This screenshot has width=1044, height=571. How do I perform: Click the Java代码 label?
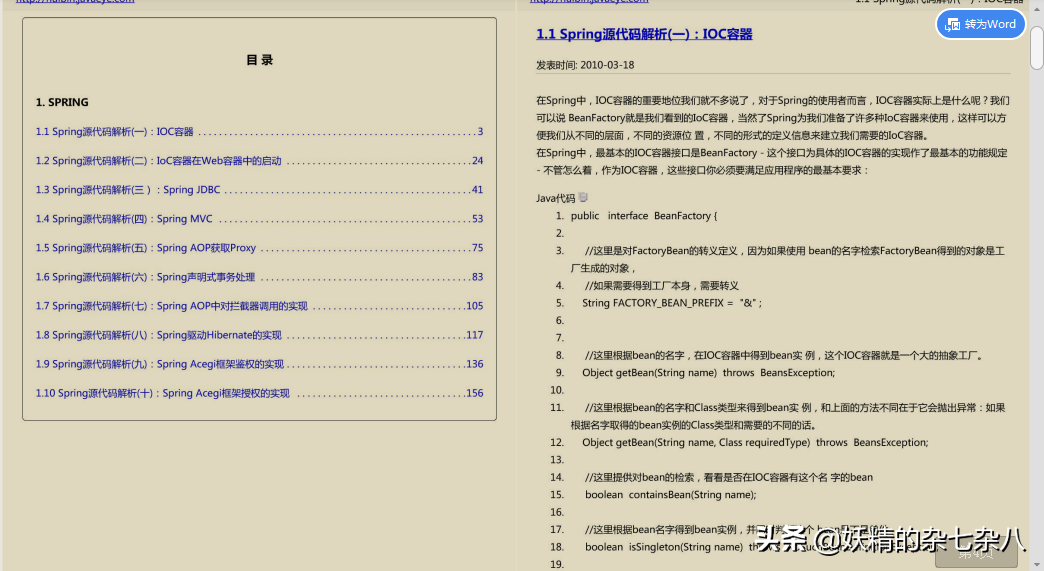click(555, 198)
